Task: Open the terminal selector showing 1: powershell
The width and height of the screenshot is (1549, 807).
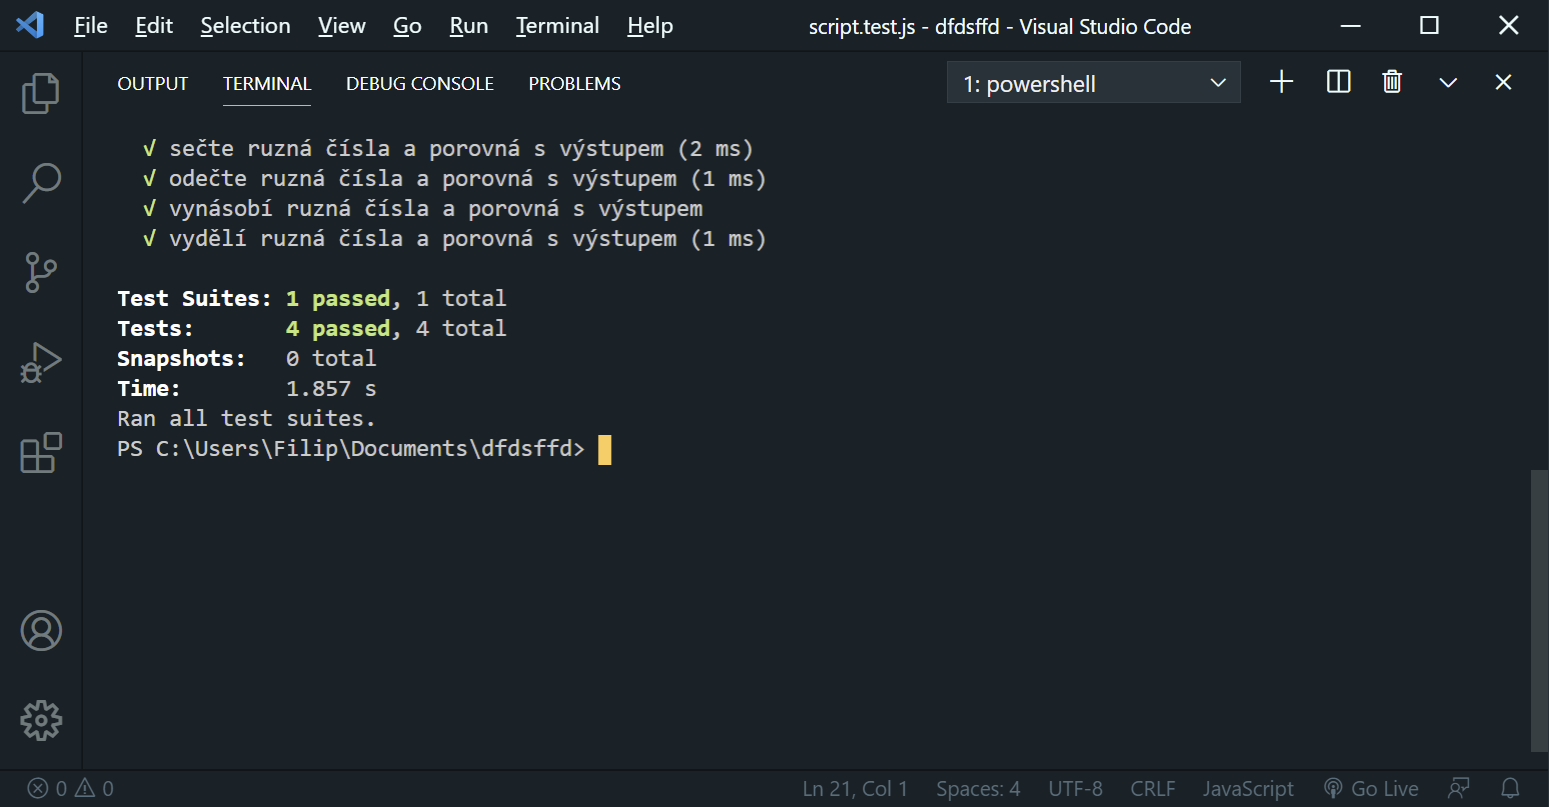Action: pyautogui.click(x=1093, y=82)
